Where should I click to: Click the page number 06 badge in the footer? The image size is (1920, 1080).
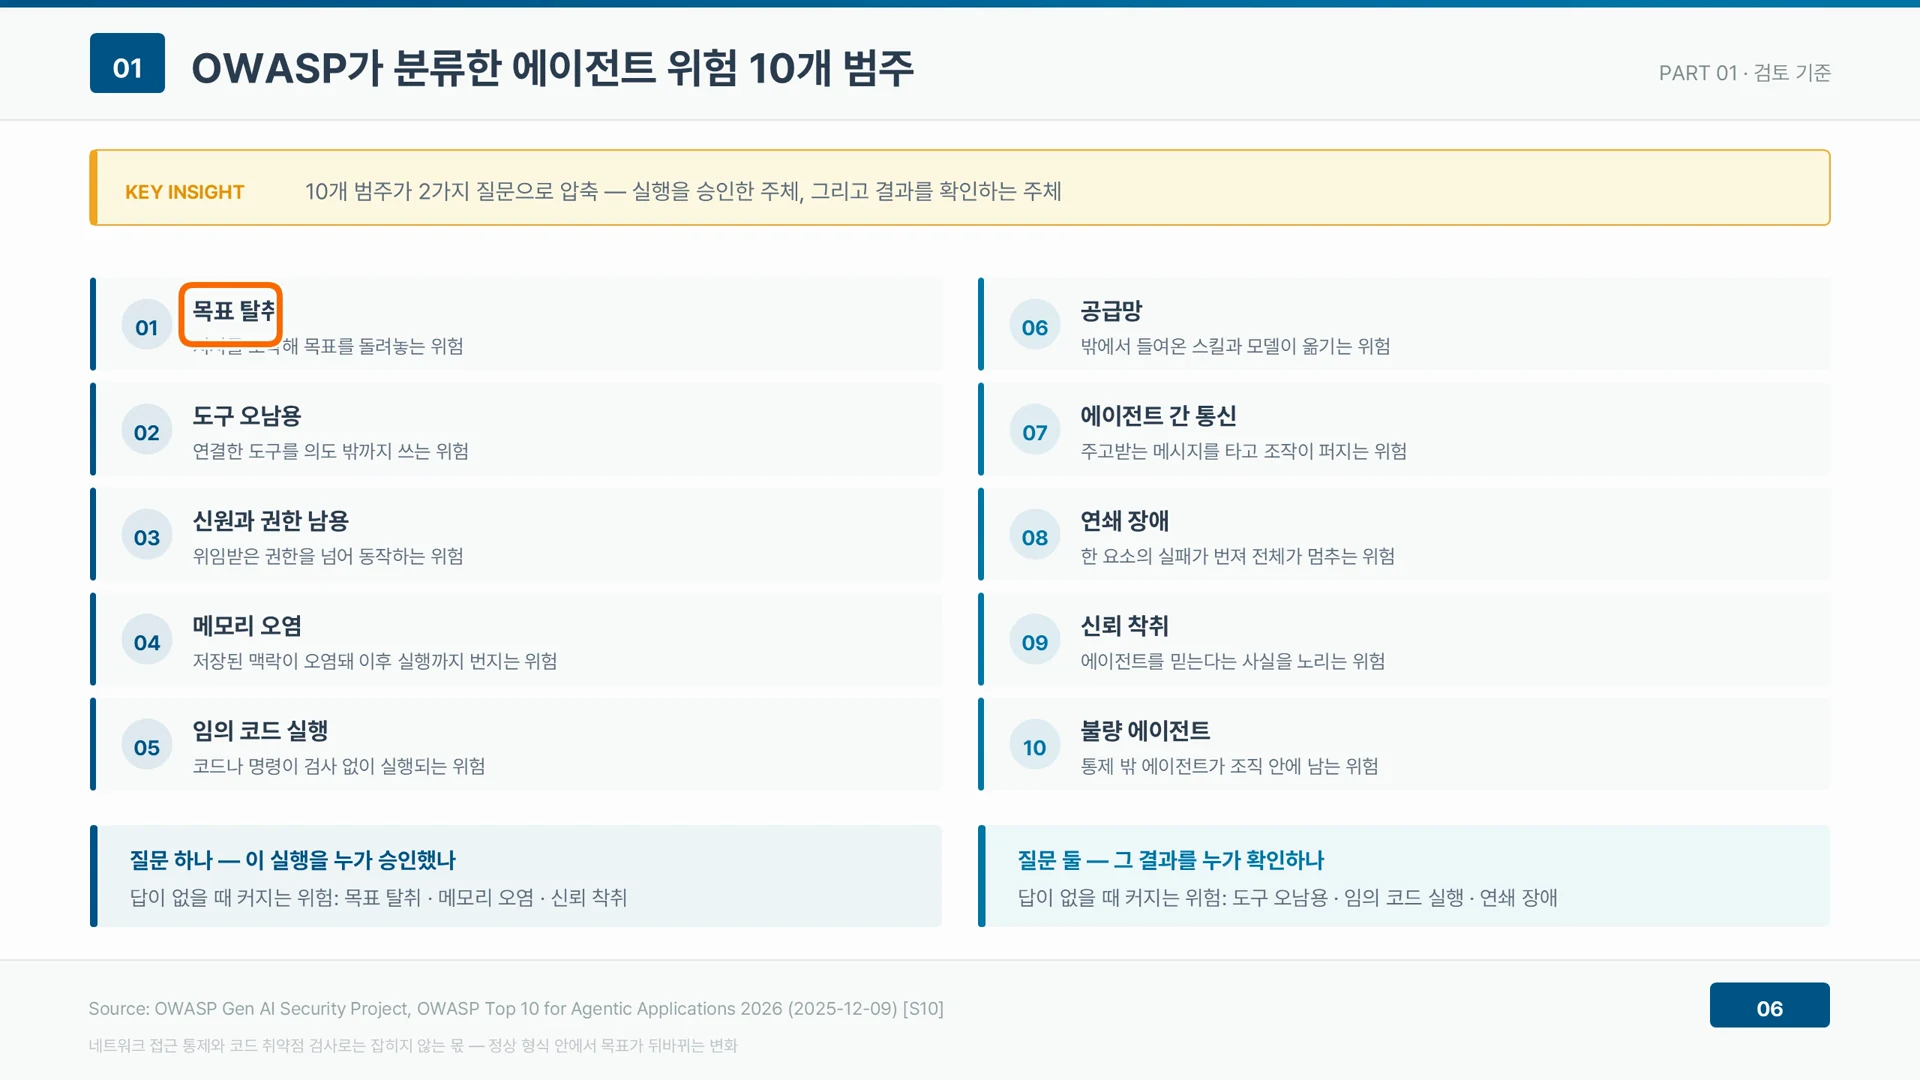click(x=1769, y=1005)
